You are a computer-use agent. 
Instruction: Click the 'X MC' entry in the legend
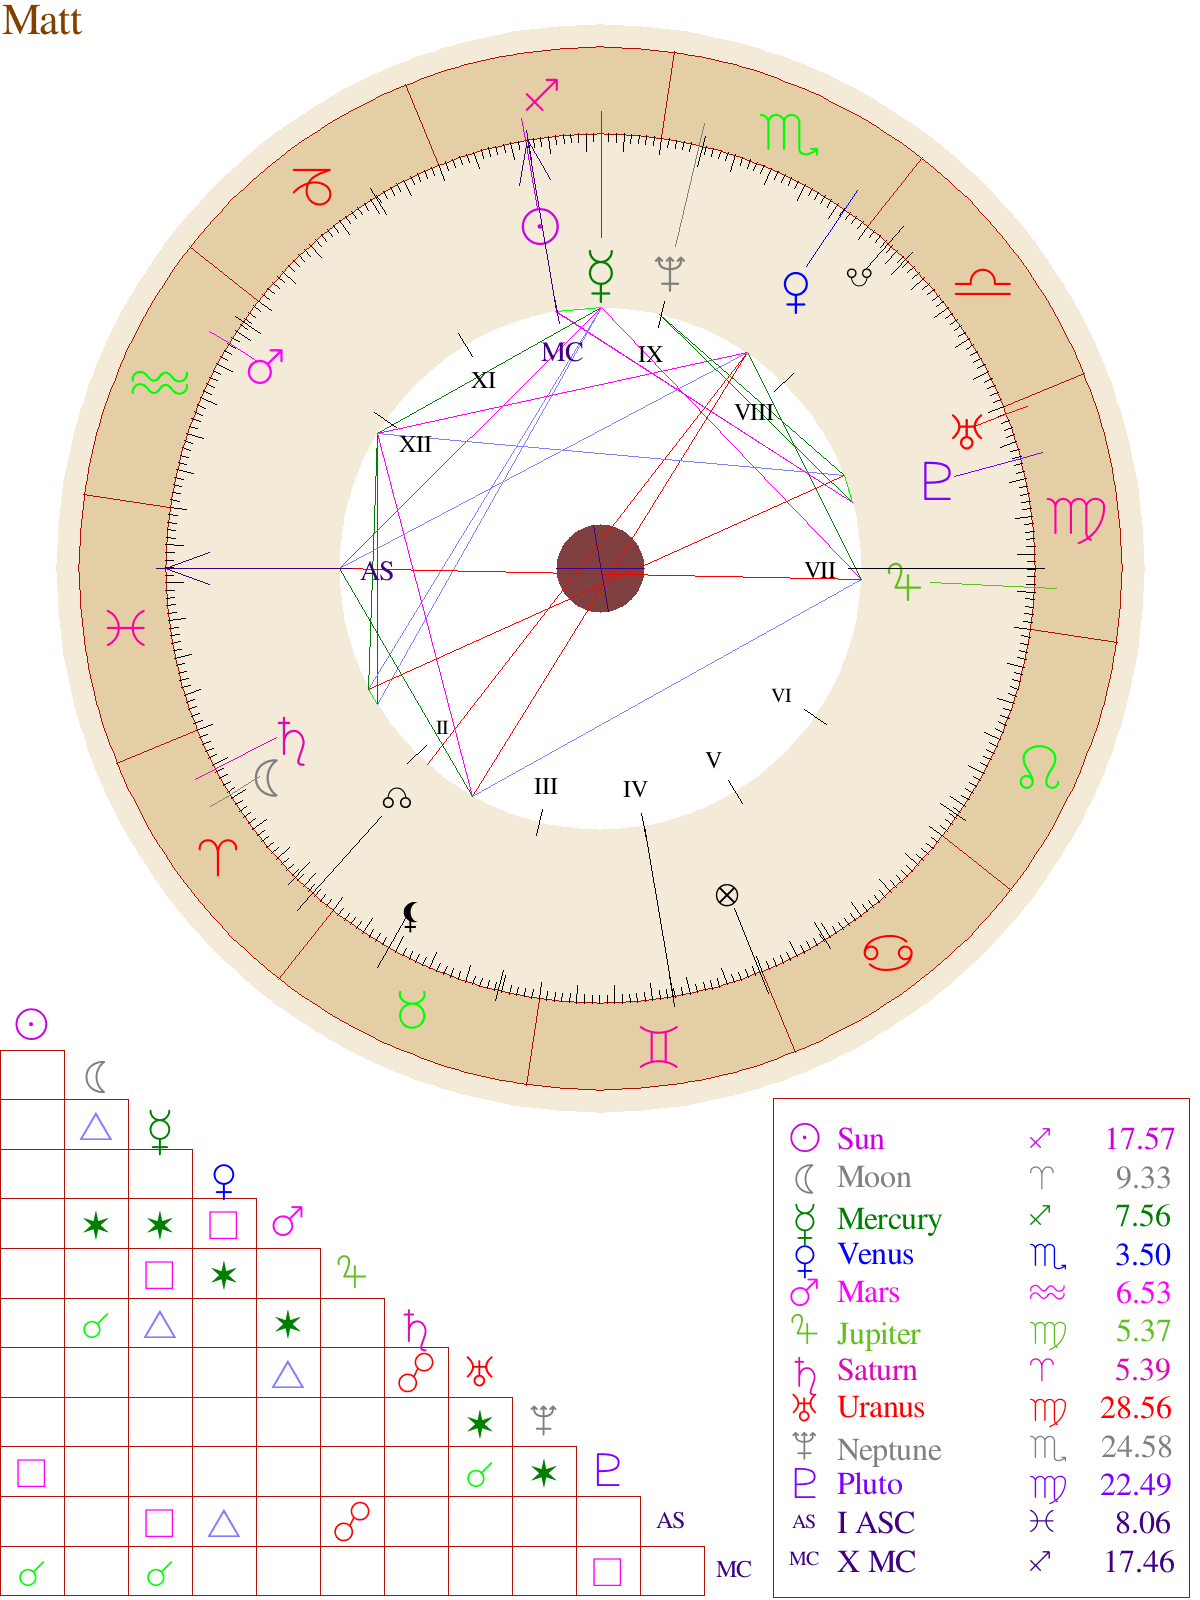pyautogui.click(x=877, y=1562)
